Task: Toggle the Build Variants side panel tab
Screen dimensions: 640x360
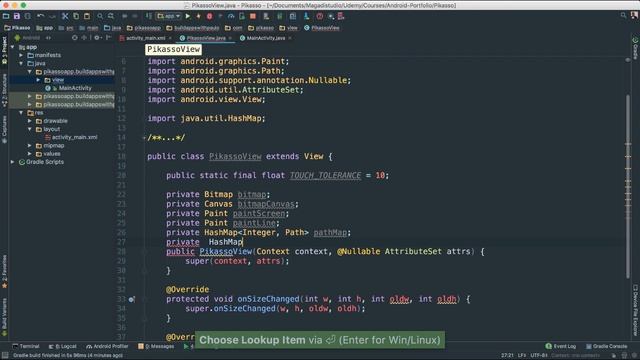Action: pyautogui.click(x=4, y=317)
